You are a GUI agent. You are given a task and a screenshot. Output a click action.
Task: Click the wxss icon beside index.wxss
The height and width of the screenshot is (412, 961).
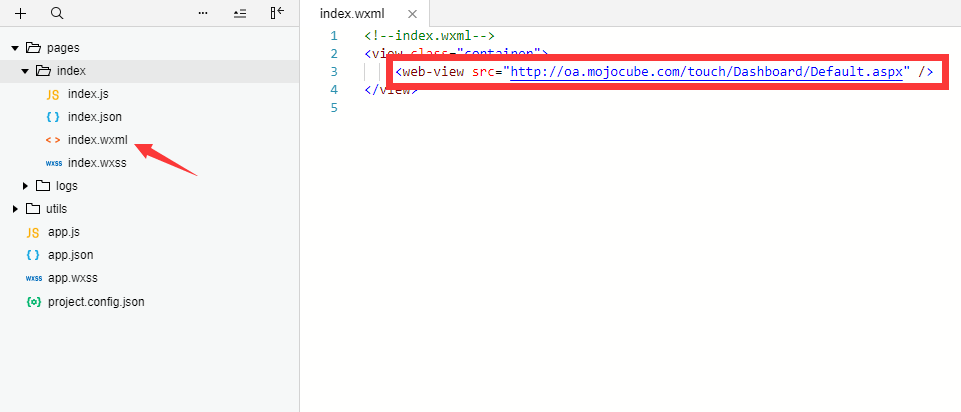pos(53,164)
